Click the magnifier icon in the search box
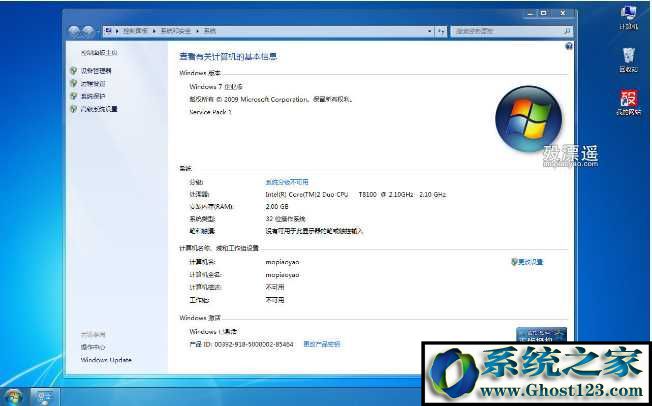The height and width of the screenshot is (406, 652). [567, 31]
